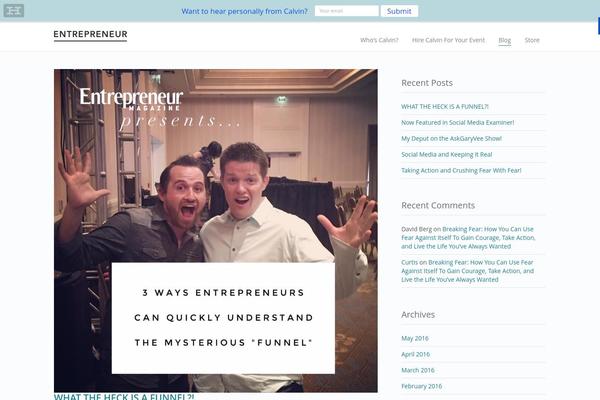600x400 pixels.
Task: Focus the email input field
Action: pos(347,11)
